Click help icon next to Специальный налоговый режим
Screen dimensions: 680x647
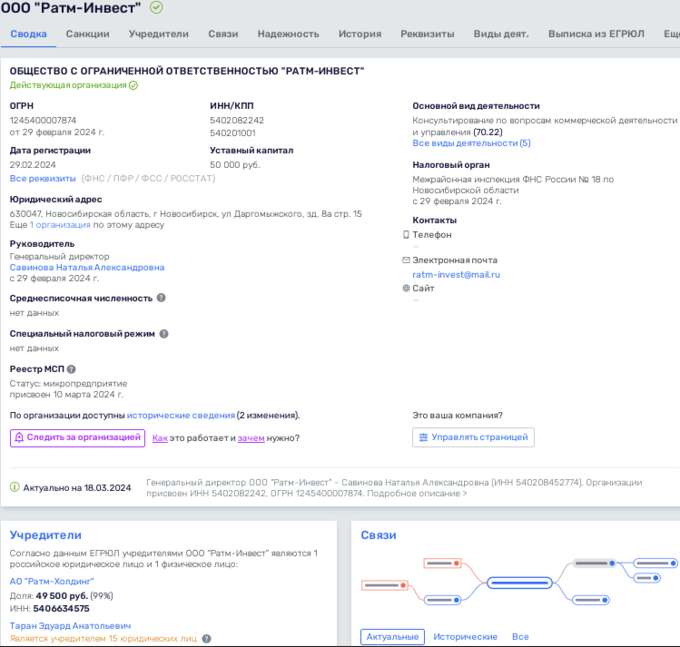tap(164, 334)
